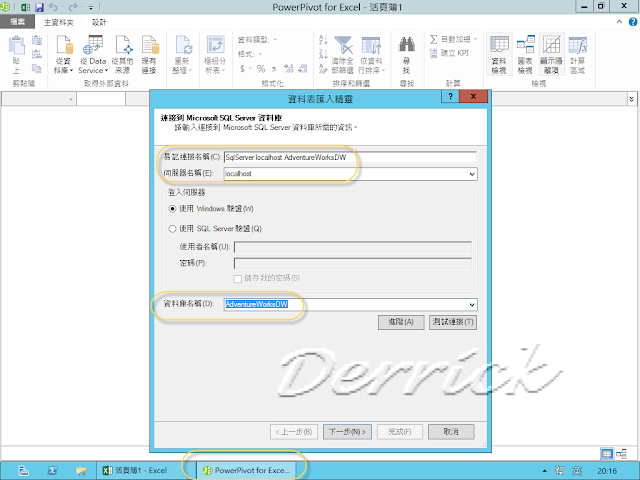Collapse the ribbon with the top-right chevron
This screenshot has width=640, height=480.
[619, 22]
